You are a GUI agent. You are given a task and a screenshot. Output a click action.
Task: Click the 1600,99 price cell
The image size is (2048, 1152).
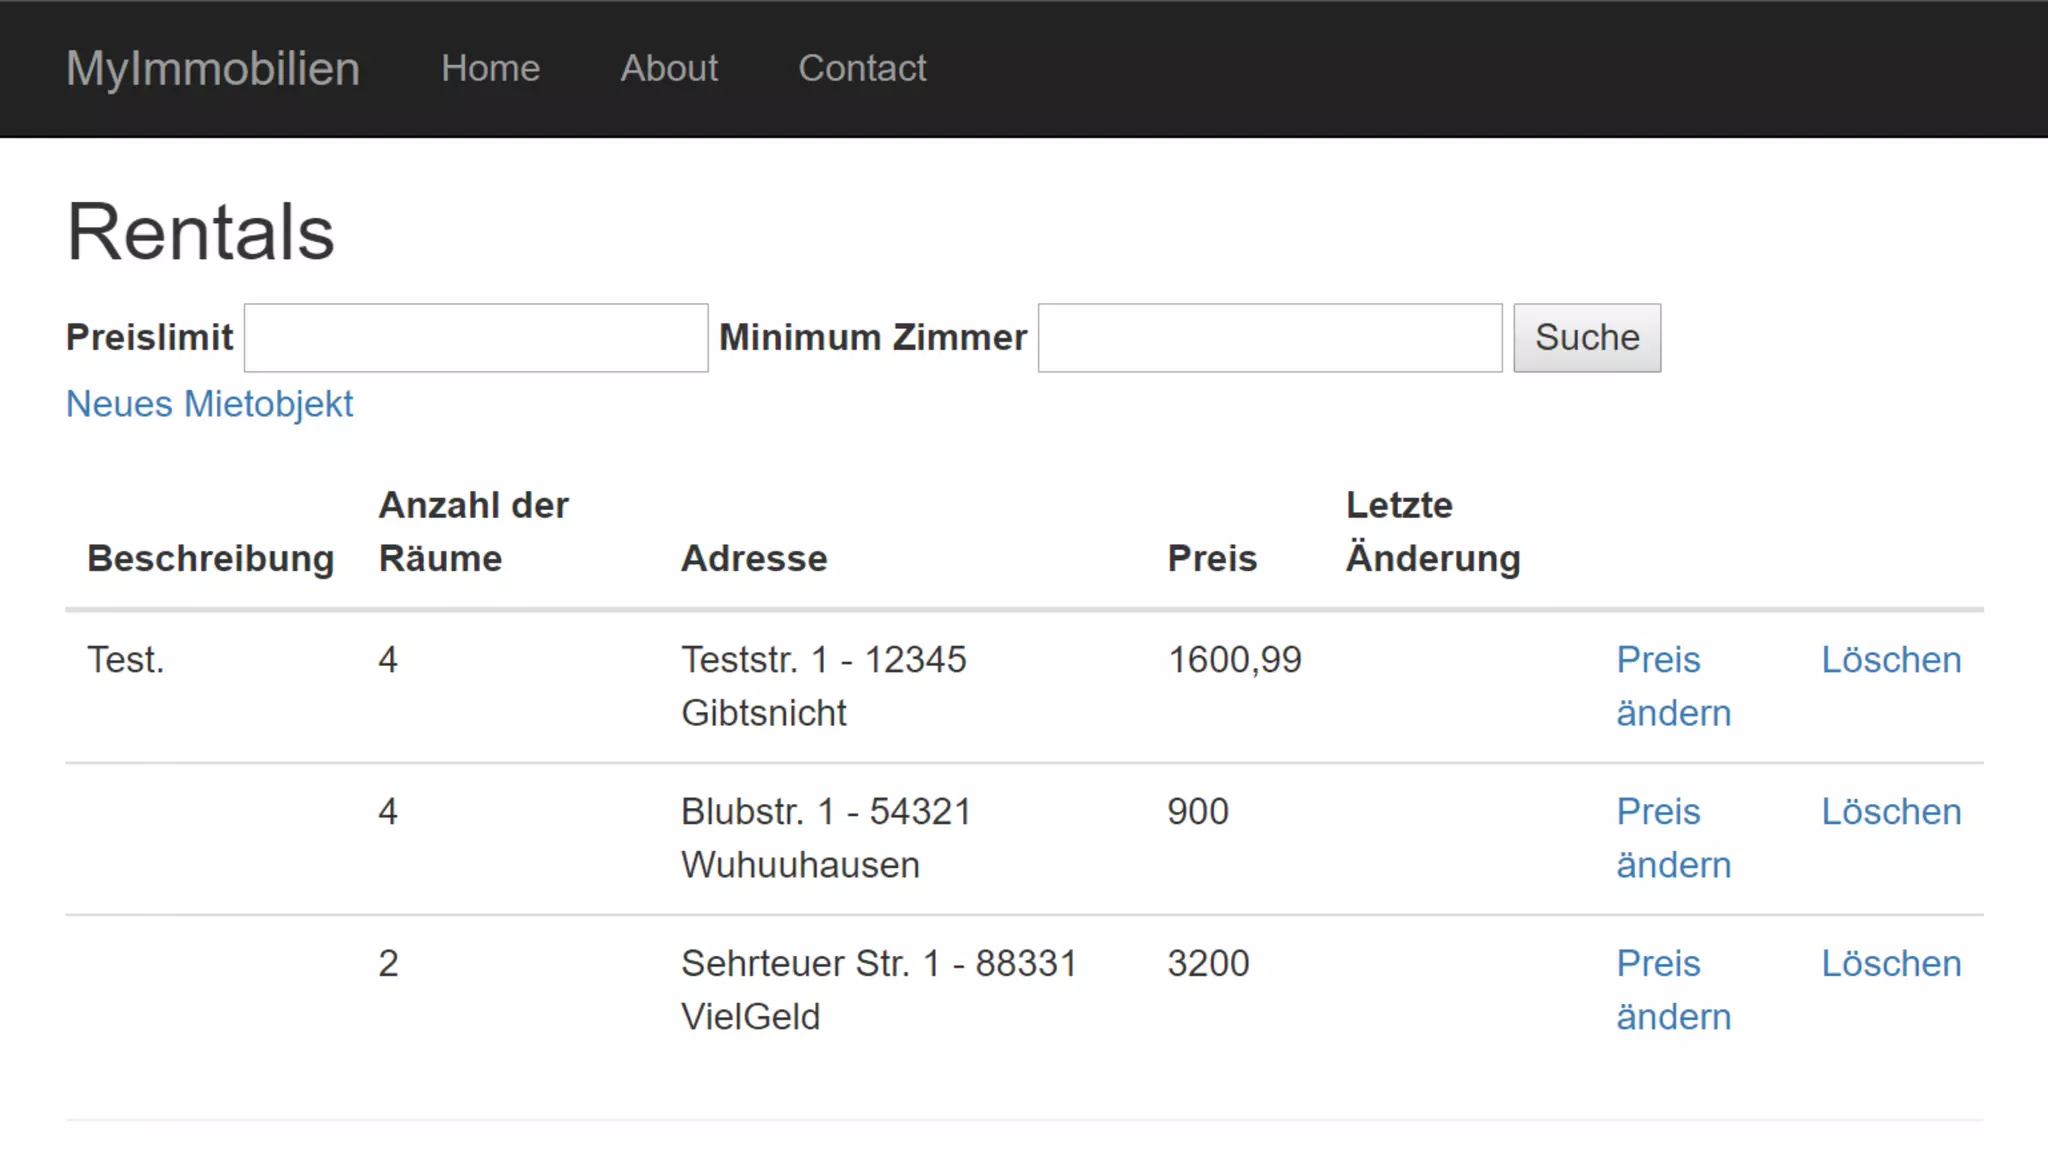click(1234, 660)
